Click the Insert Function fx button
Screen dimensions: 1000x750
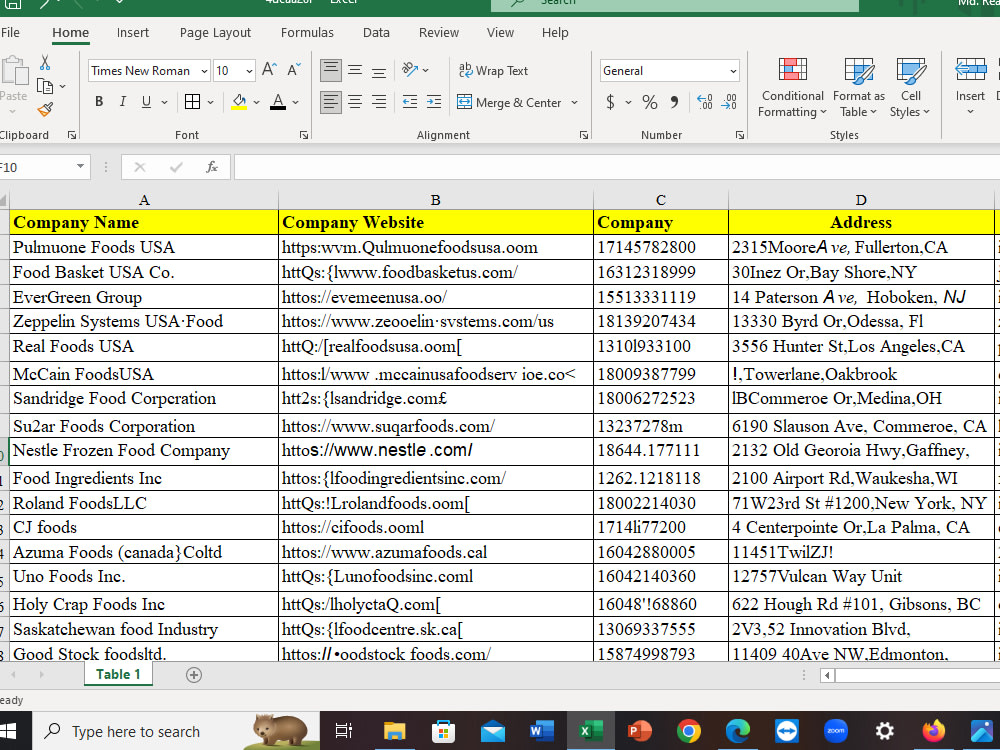212,167
